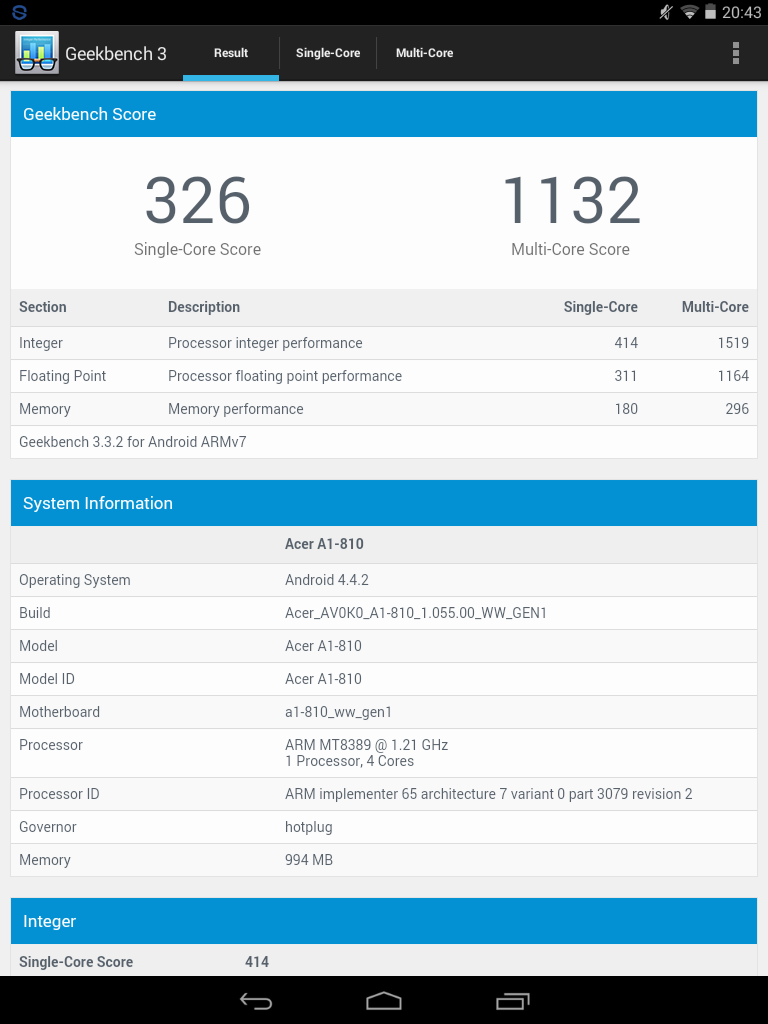Select the Floating Point row label
The image size is (768, 1024).
point(62,376)
